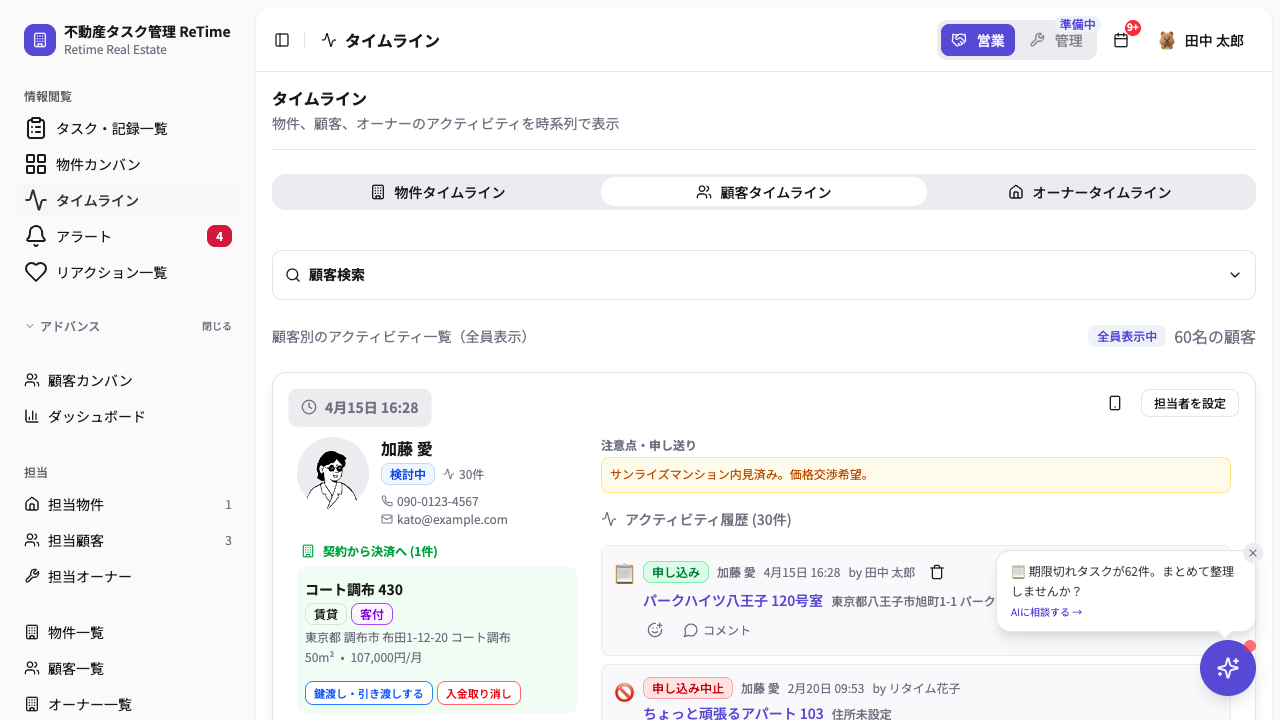
Task: Click the red alert count badge 4
Action: coord(219,236)
